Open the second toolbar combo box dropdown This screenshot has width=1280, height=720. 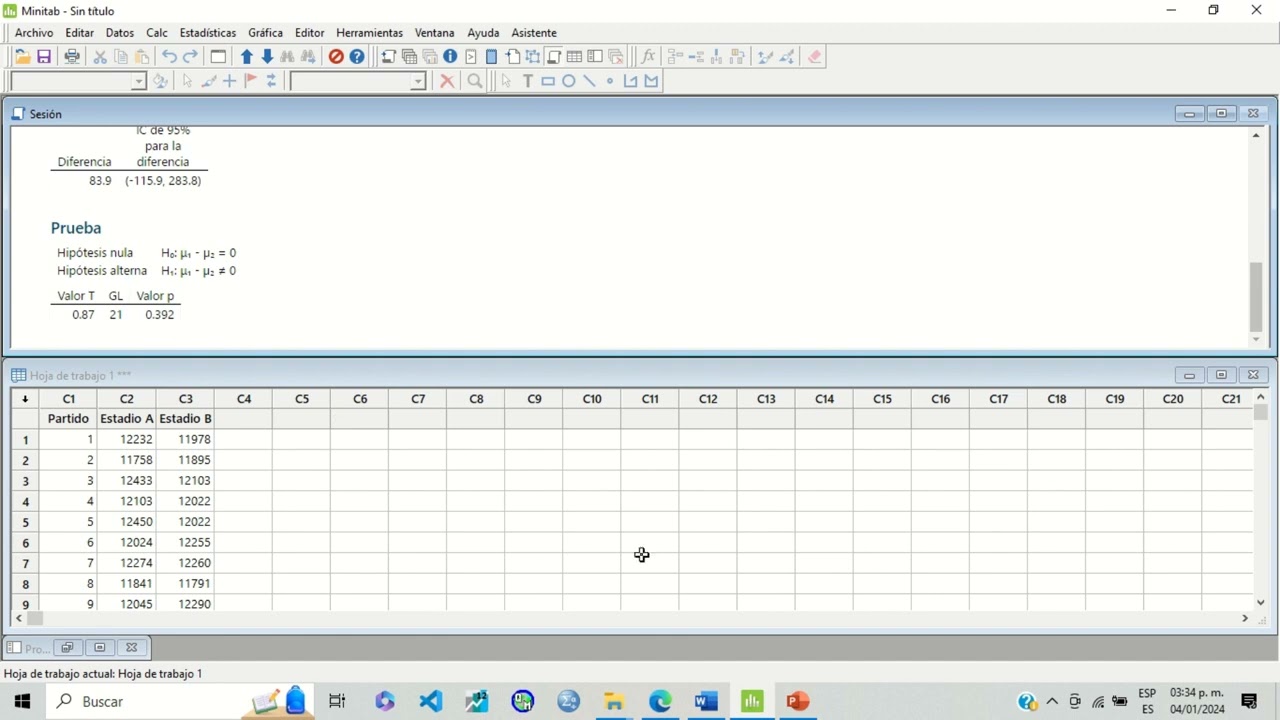(418, 81)
